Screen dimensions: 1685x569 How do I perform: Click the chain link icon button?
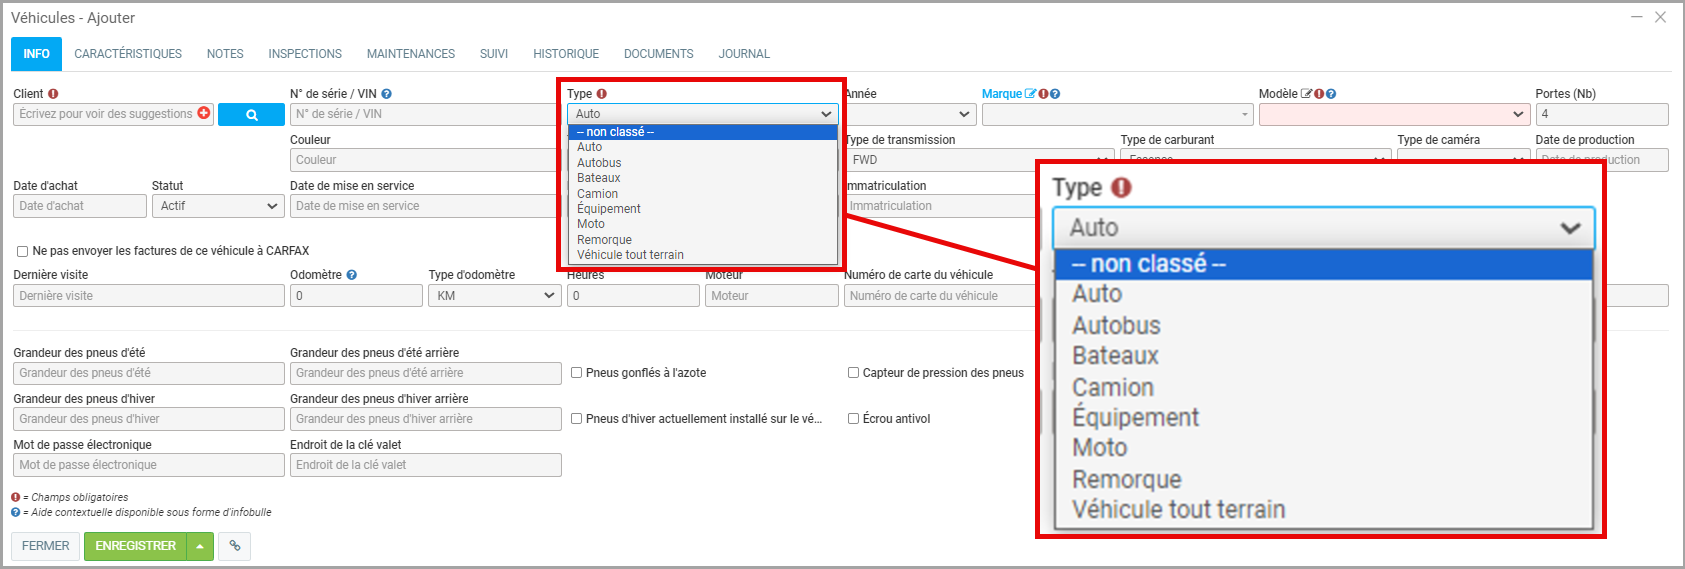click(235, 546)
